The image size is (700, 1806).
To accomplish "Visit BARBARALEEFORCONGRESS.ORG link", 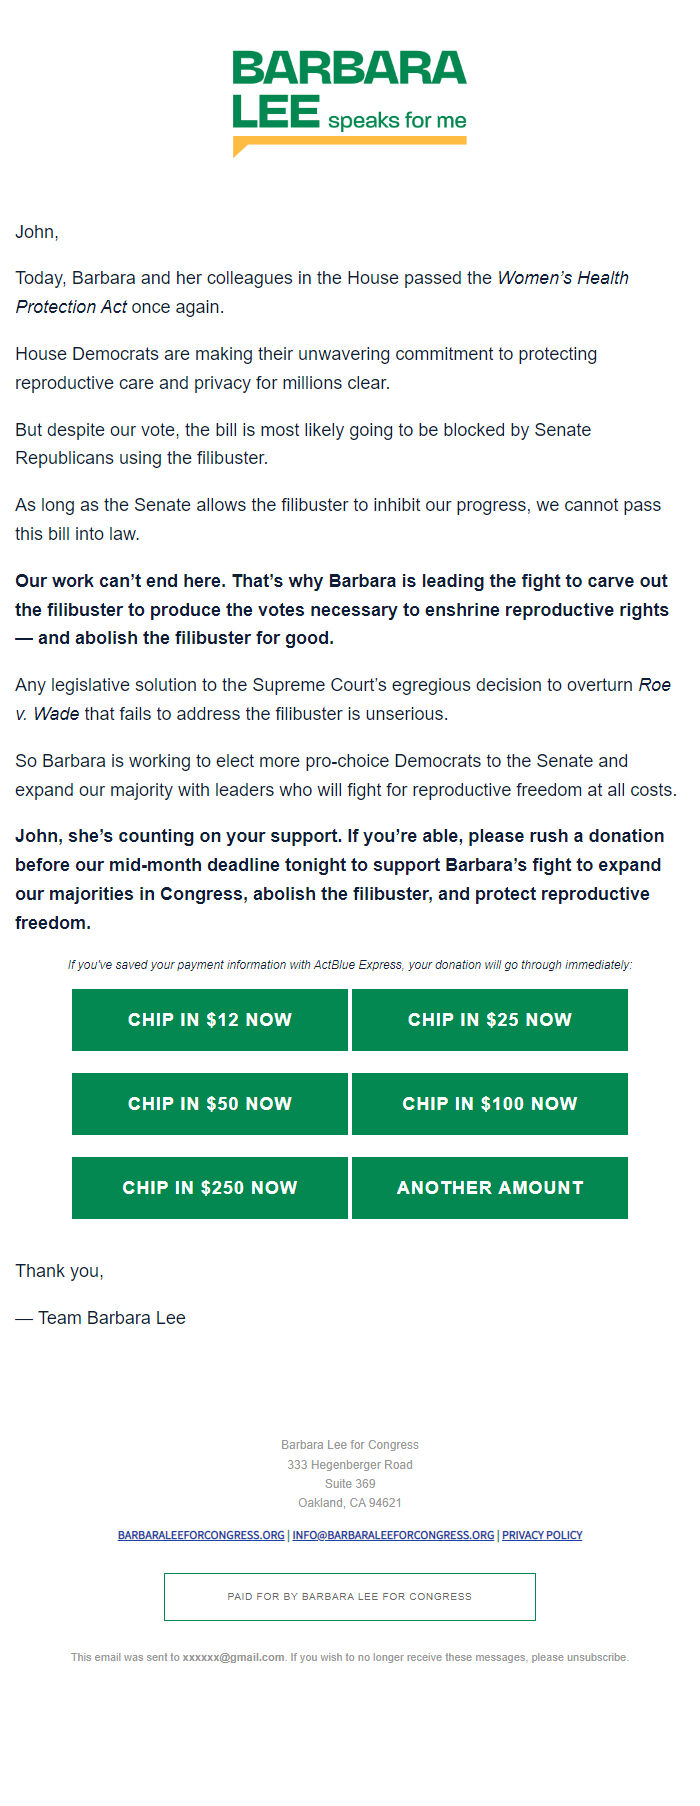I will click(x=201, y=1535).
